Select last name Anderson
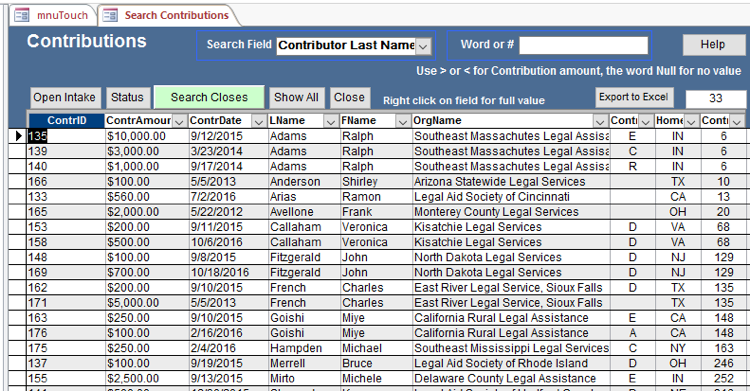 tap(303, 182)
